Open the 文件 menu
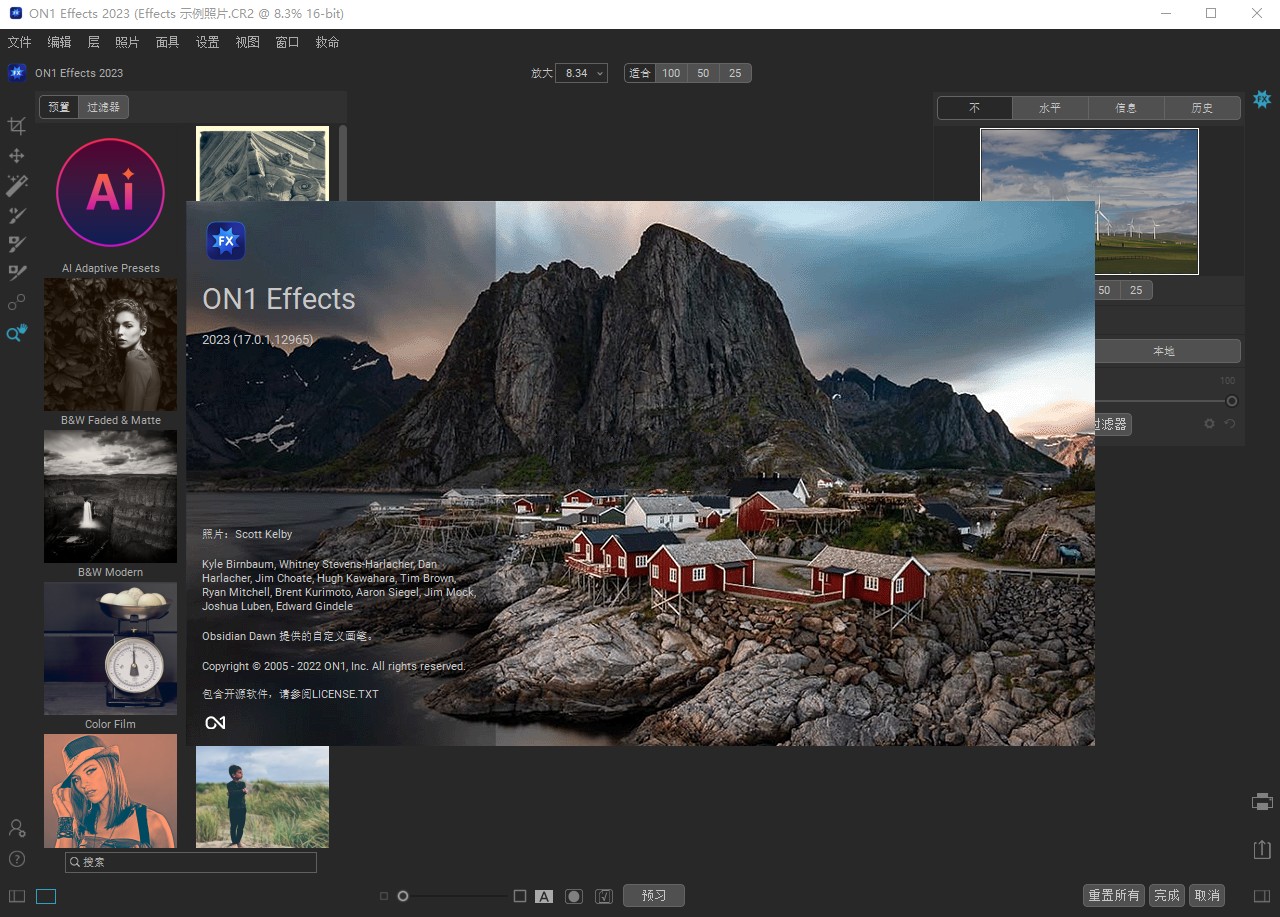Image resolution: width=1280 pixels, height=917 pixels. click(x=20, y=42)
